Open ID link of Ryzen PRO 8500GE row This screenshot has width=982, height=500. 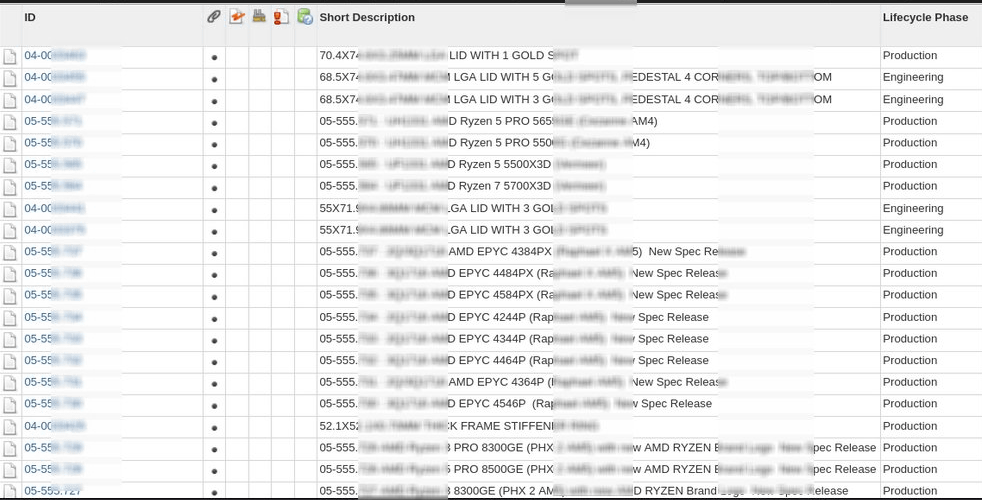53,470
